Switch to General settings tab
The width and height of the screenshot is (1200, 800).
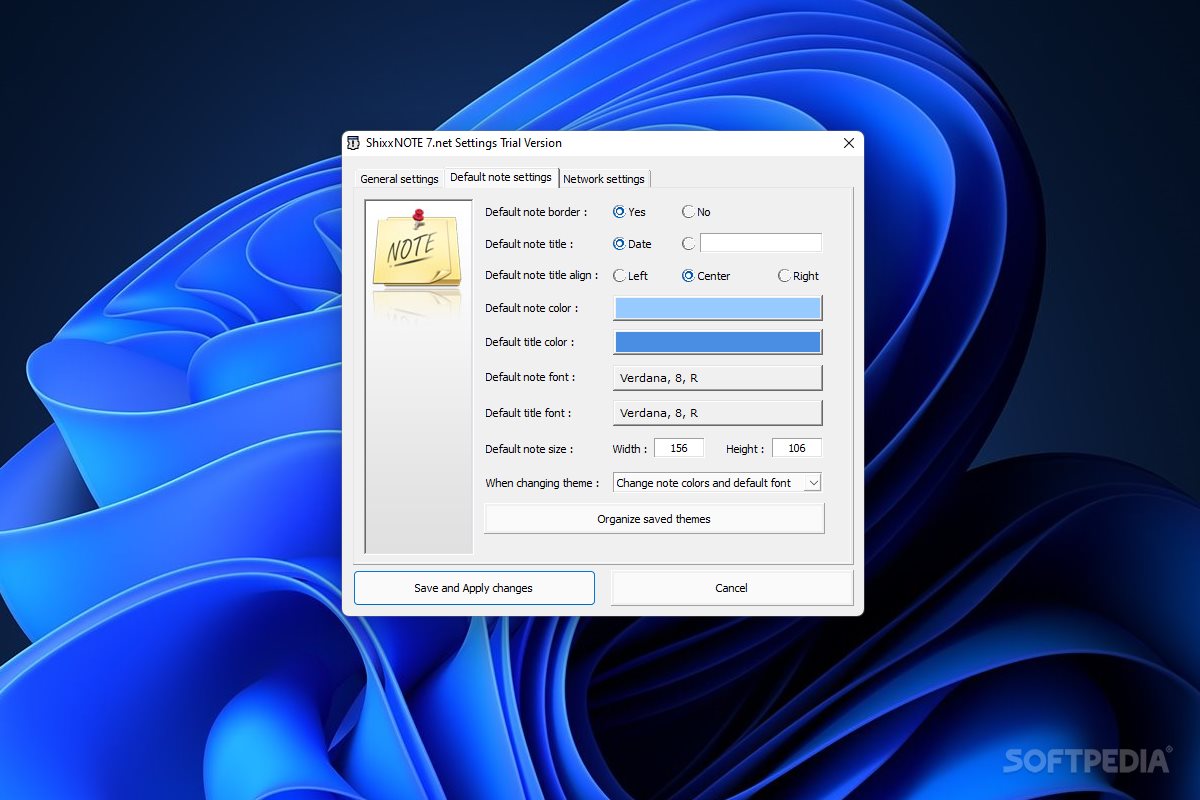point(399,179)
